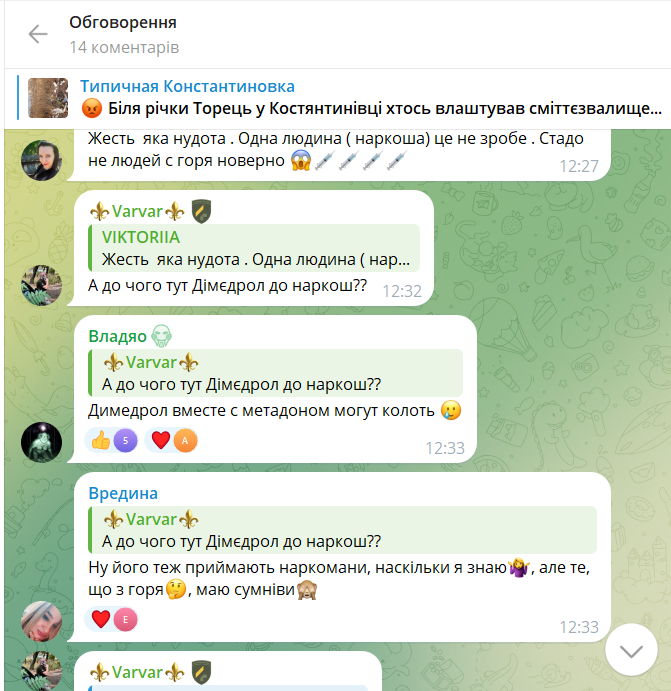Image resolution: width=671 pixels, height=691 pixels.
Task: Click the shield badge next to Varvar's name
Action: [x=201, y=211]
